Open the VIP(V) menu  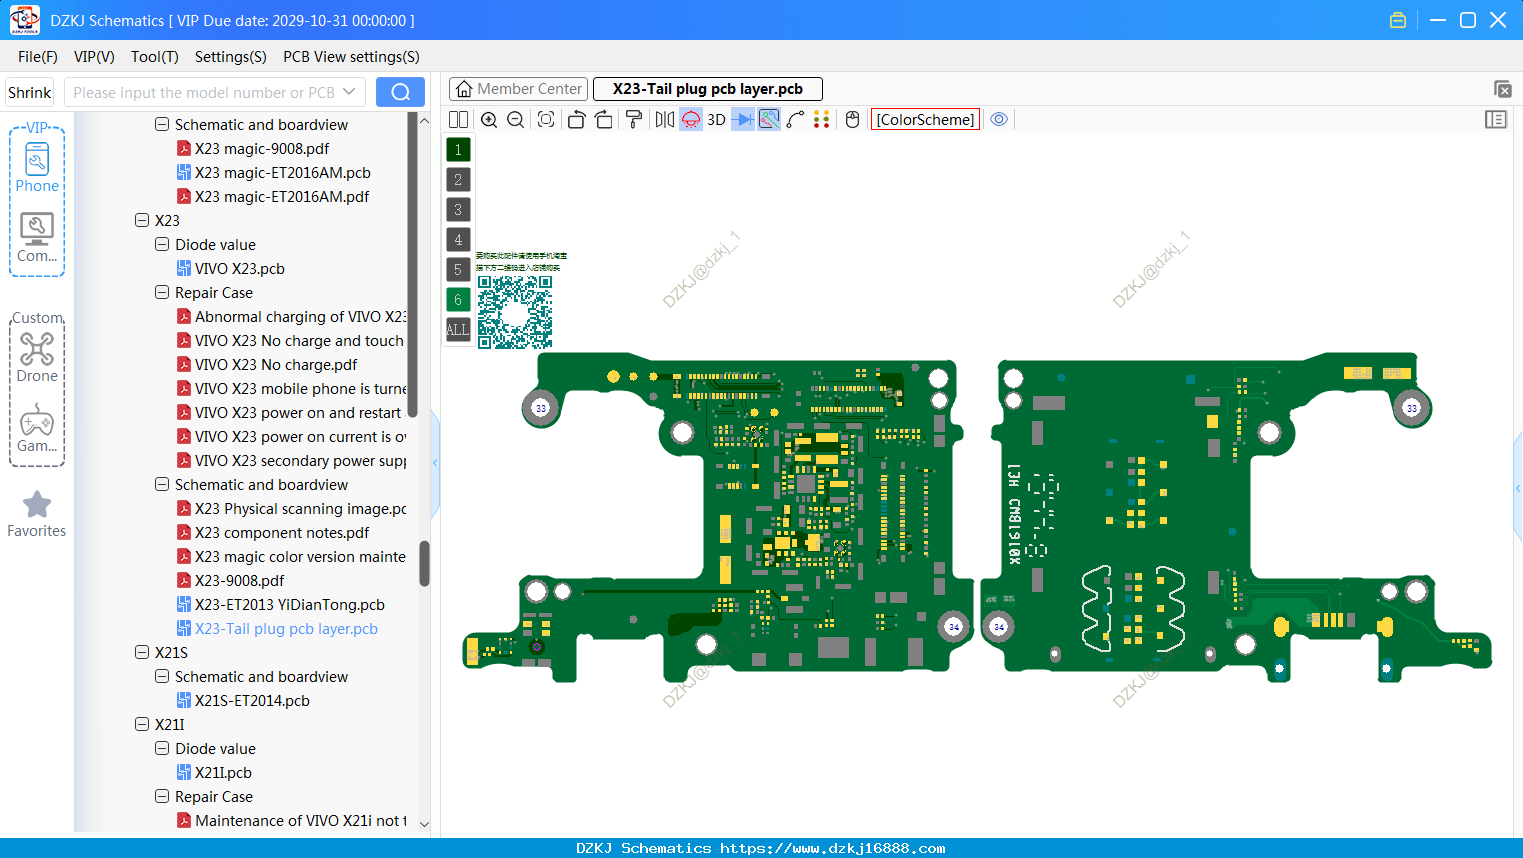pyautogui.click(x=94, y=57)
